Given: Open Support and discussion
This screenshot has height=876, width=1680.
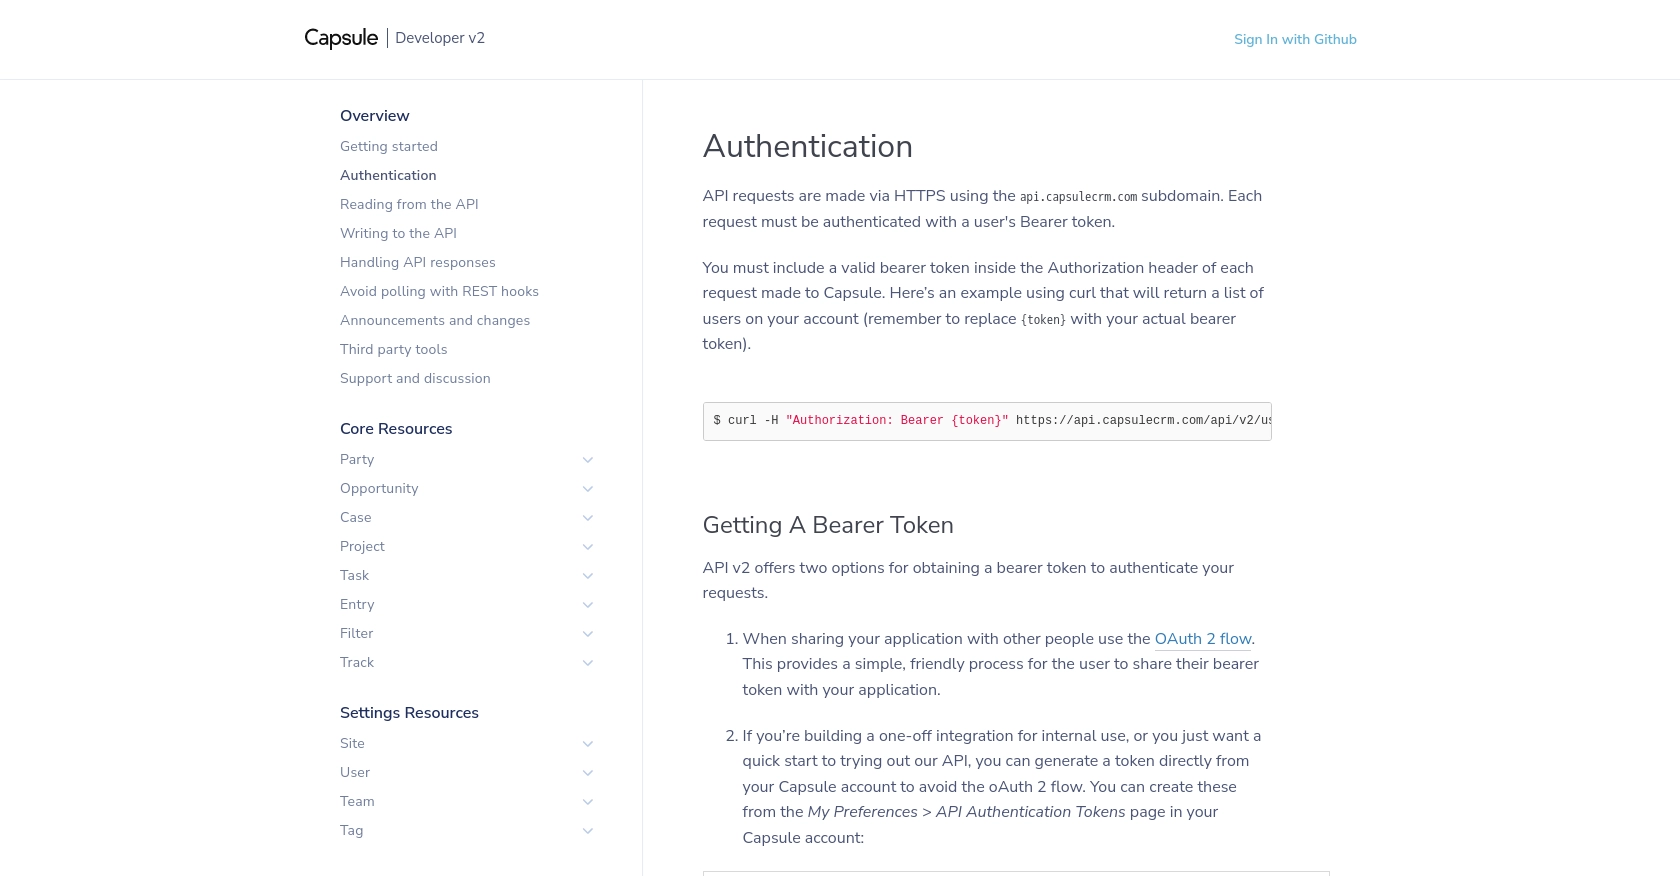Looking at the screenshot, I should [x=415, y=378].
